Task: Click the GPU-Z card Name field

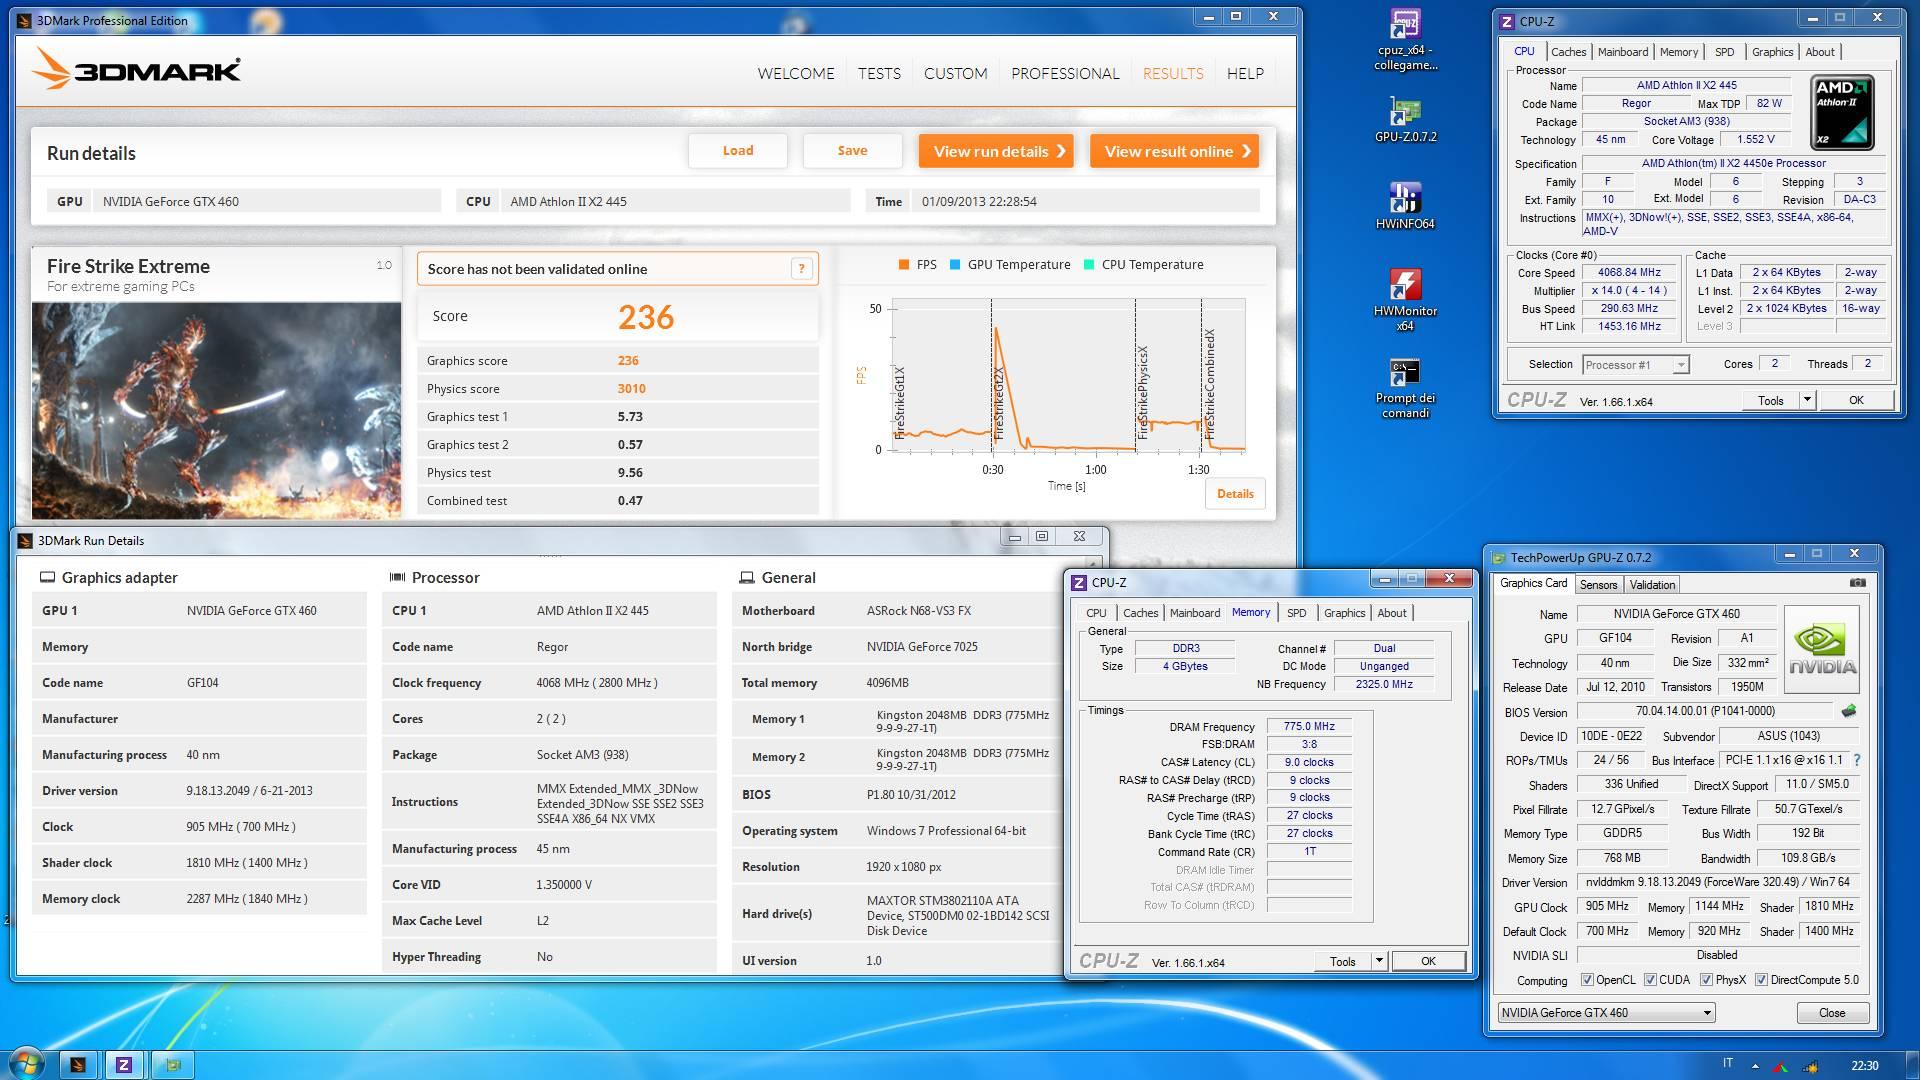Action: [x=1676, y=614]
